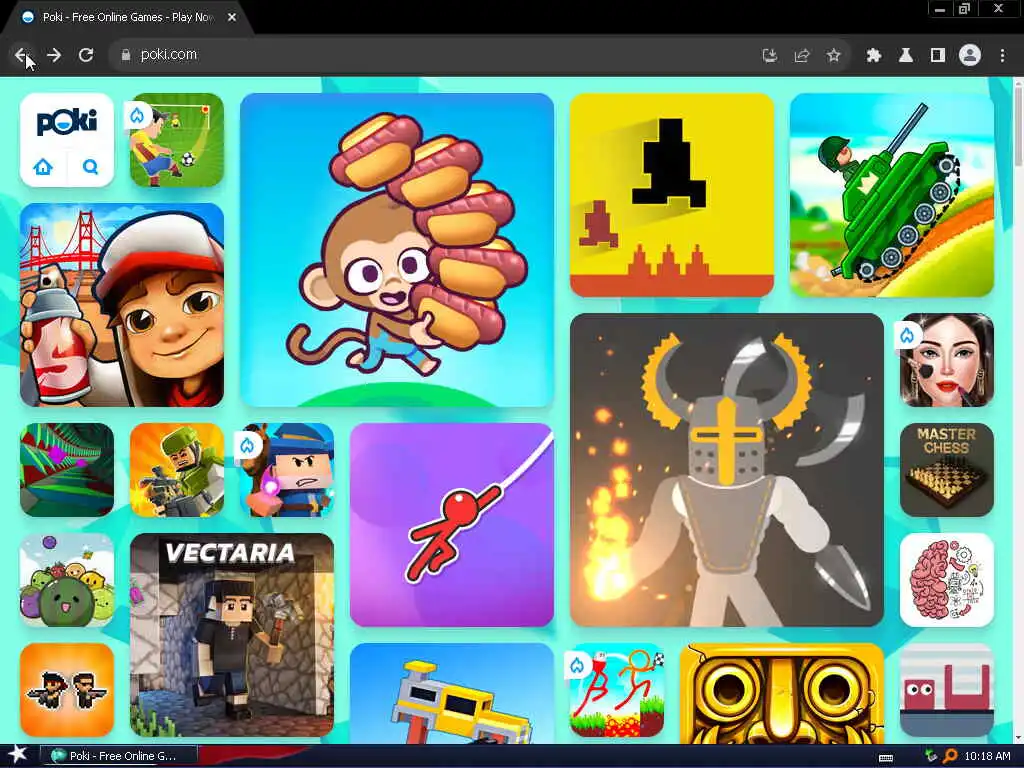Screen dimensions: 1024x768
Task: Open the yellow pixel runner game tile
Action: 672,195
